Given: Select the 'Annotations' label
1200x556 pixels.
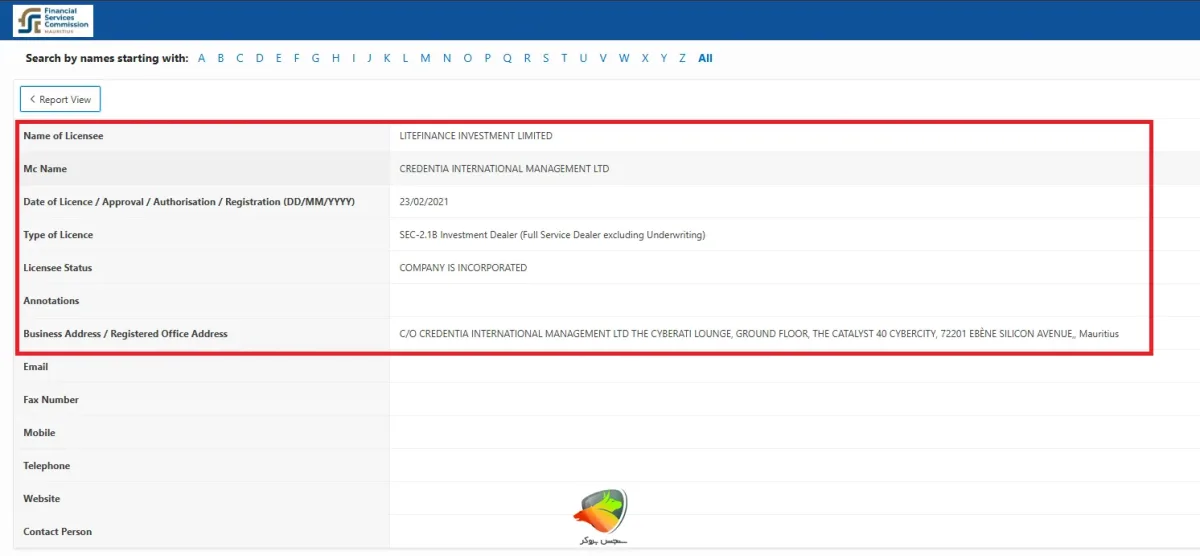Looking at the screenshot, I should tap(51, 301).
